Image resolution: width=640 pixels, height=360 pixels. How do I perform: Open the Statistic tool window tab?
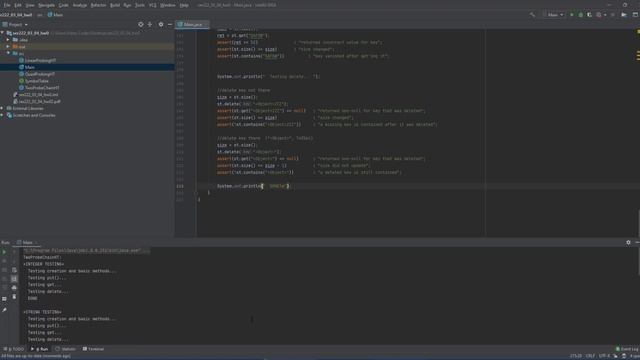(66, 349)
